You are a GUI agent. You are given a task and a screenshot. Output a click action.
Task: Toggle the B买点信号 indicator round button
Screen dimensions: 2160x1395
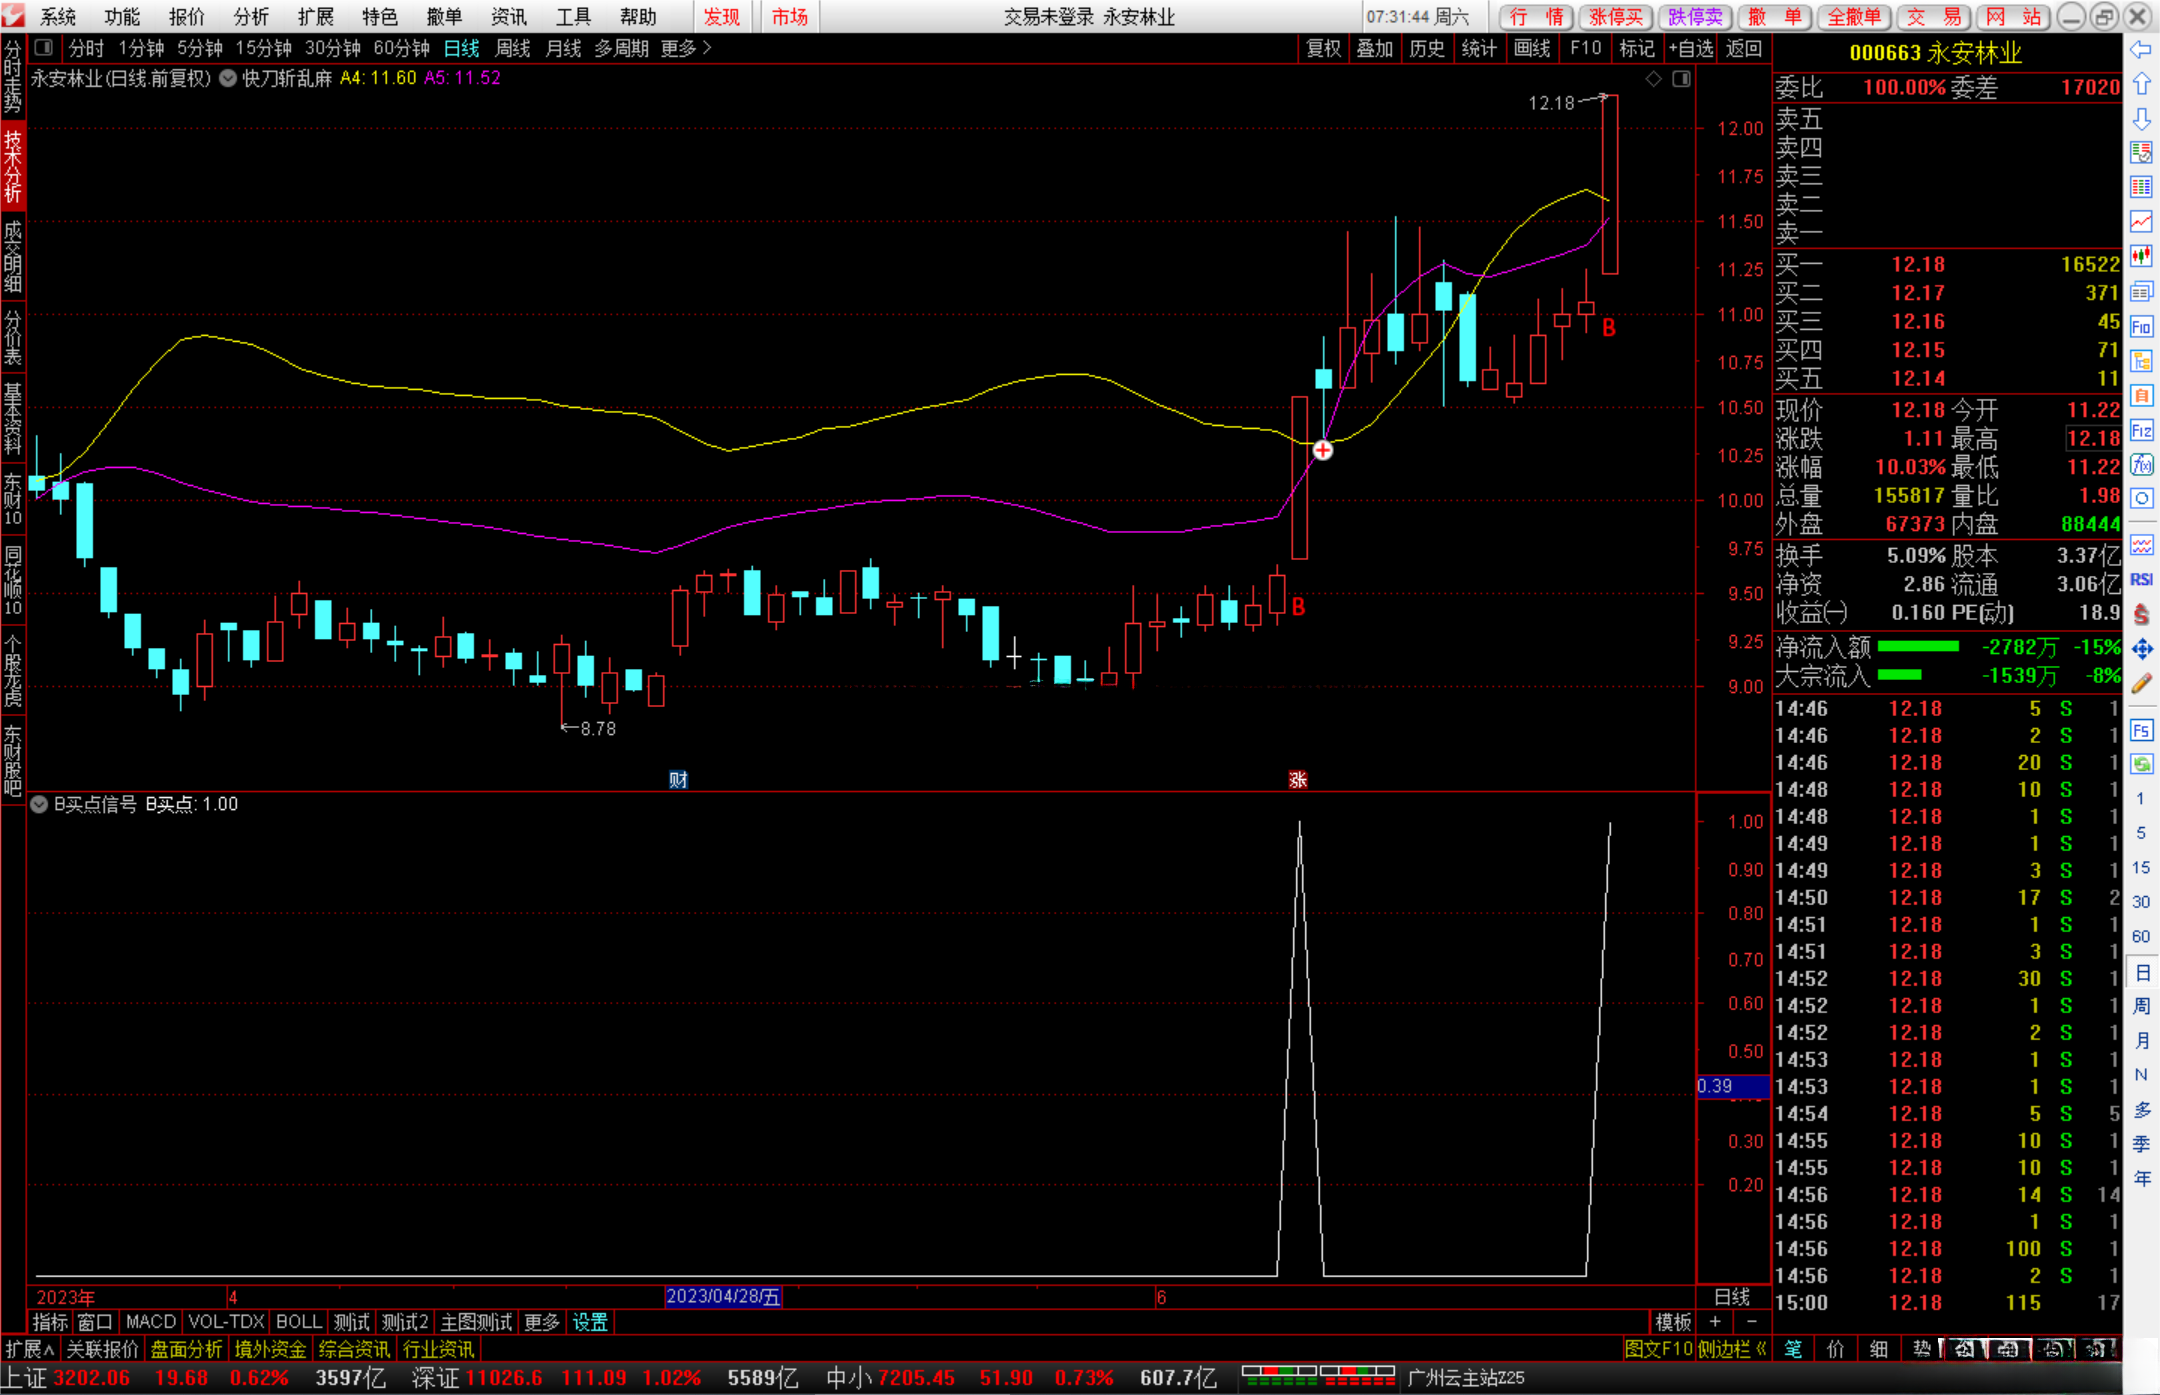(39, 804)
